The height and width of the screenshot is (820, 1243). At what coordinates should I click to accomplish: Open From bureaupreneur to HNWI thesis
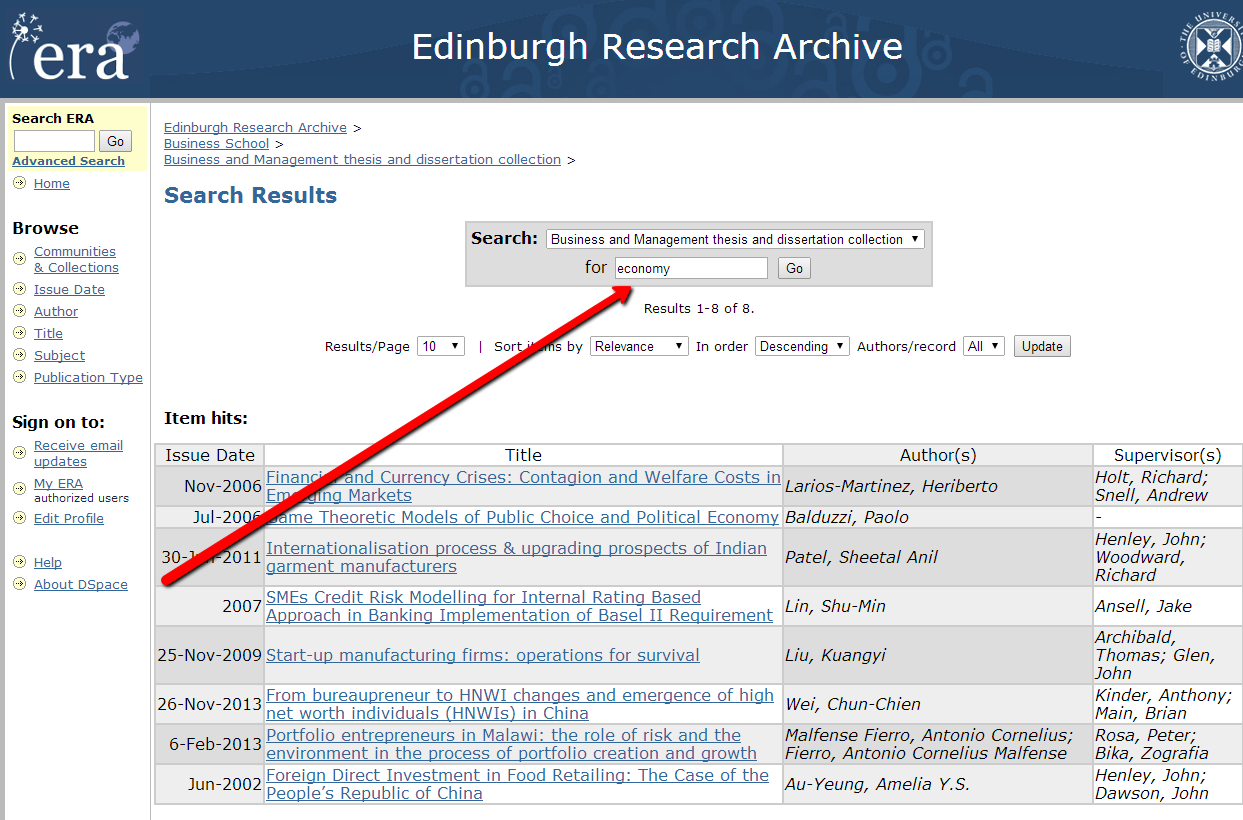tap(520, 704)
